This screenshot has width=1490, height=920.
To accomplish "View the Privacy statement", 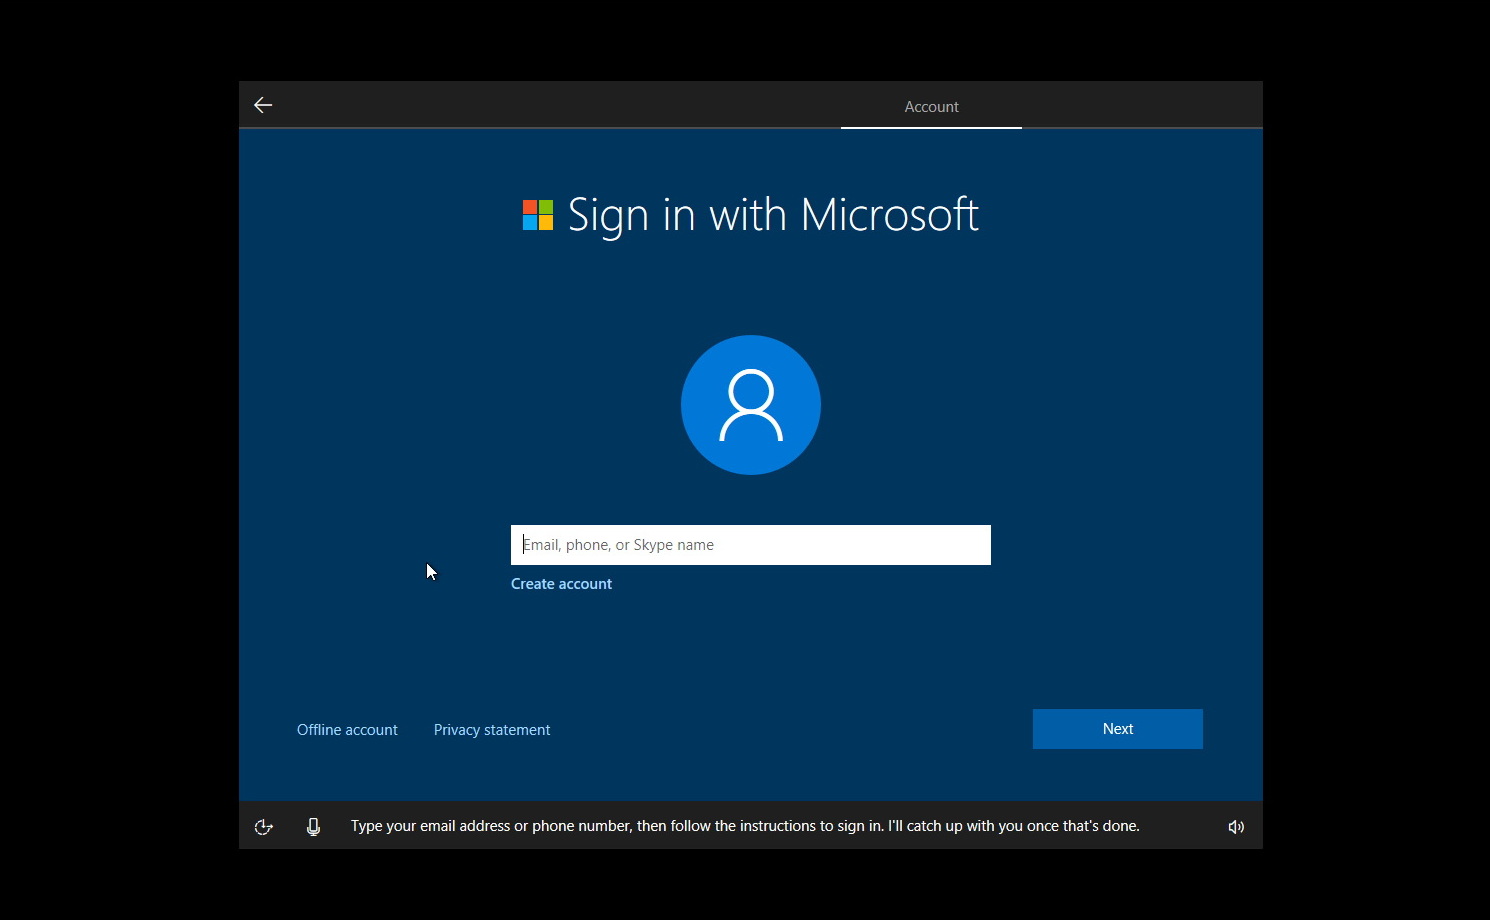I will 491,729.
